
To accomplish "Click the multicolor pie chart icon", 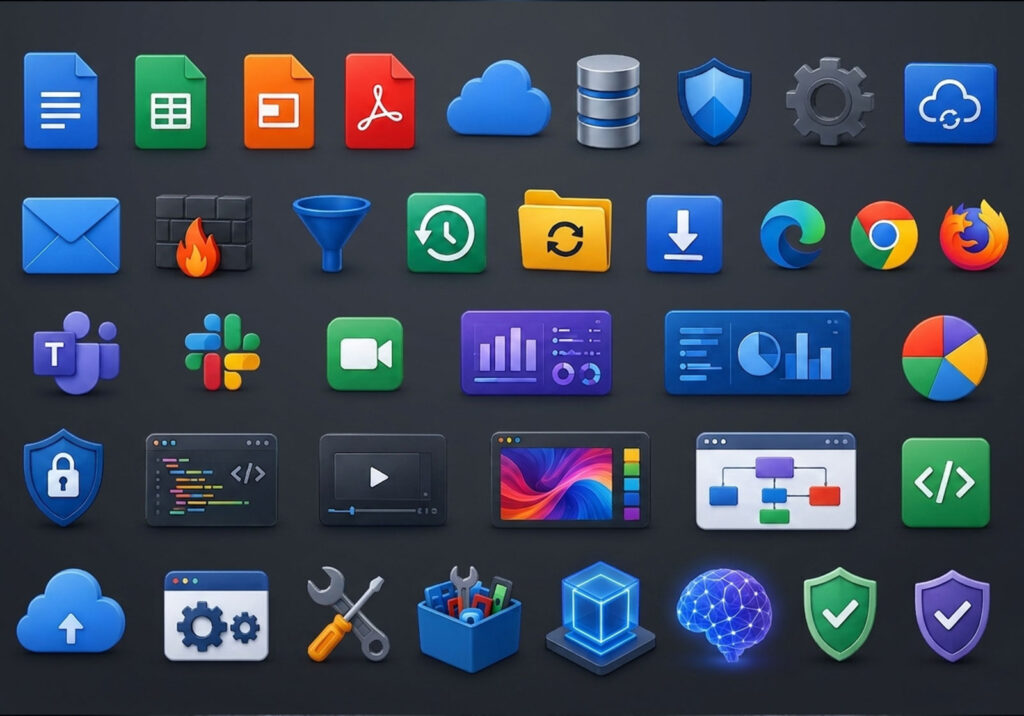I will [944, 358].
